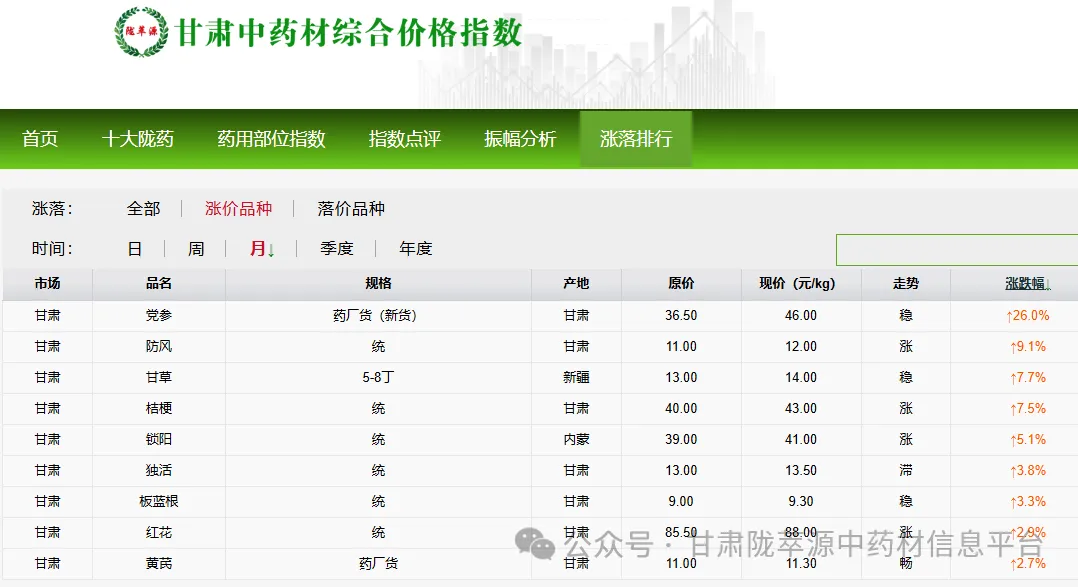Click the 品名 column header

pyautogui.click(x=159, y=283)
